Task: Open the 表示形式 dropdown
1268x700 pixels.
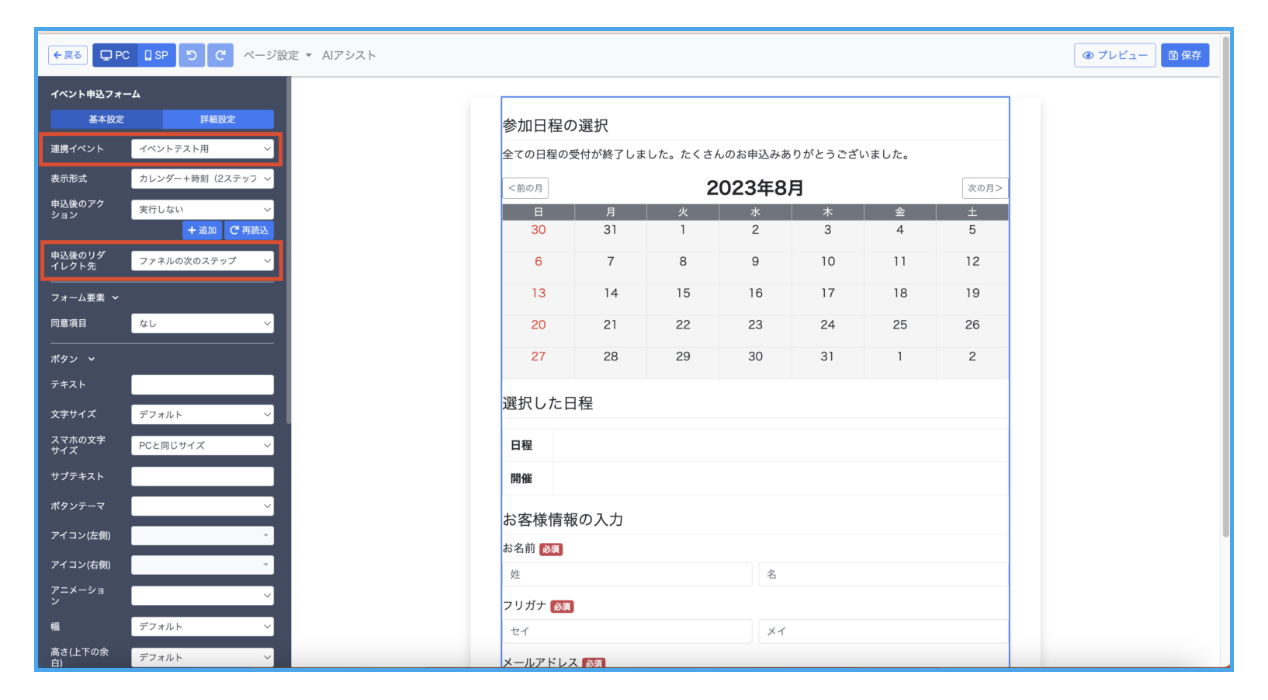Action: (202, 179)
